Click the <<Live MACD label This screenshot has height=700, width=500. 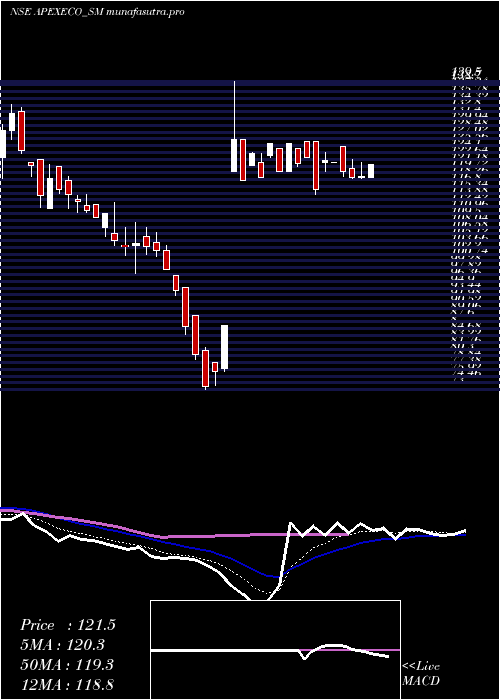coord(421,673)
